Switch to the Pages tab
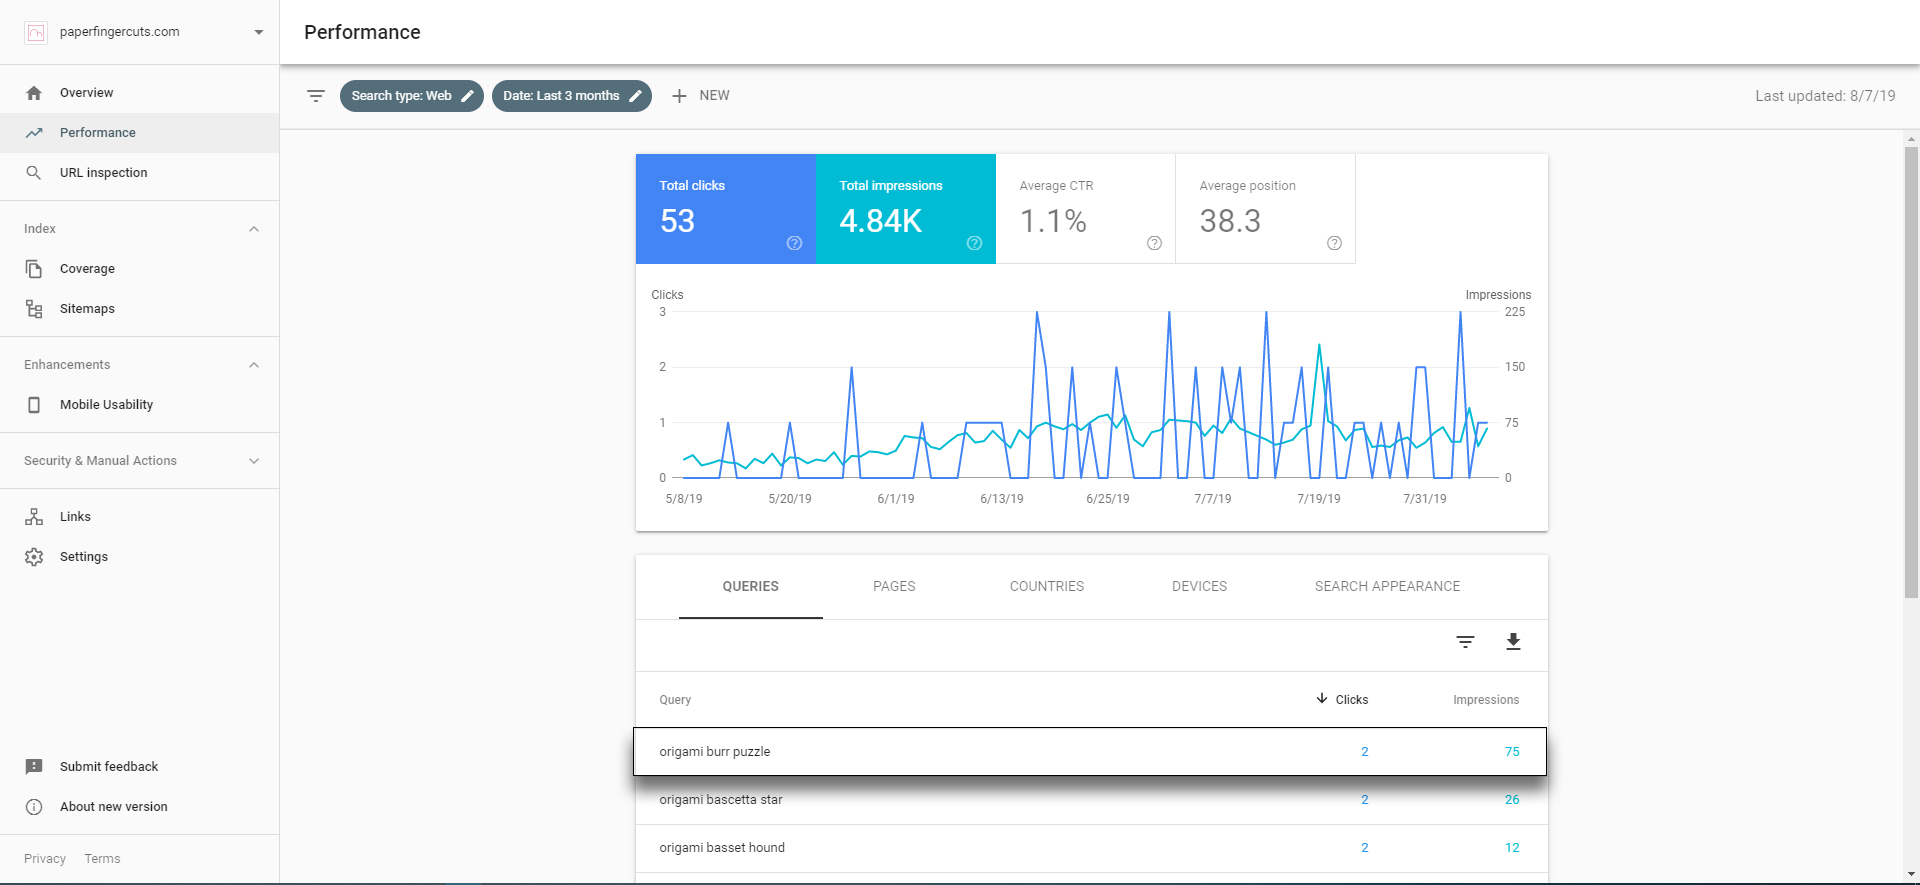 tap(894, 587)
